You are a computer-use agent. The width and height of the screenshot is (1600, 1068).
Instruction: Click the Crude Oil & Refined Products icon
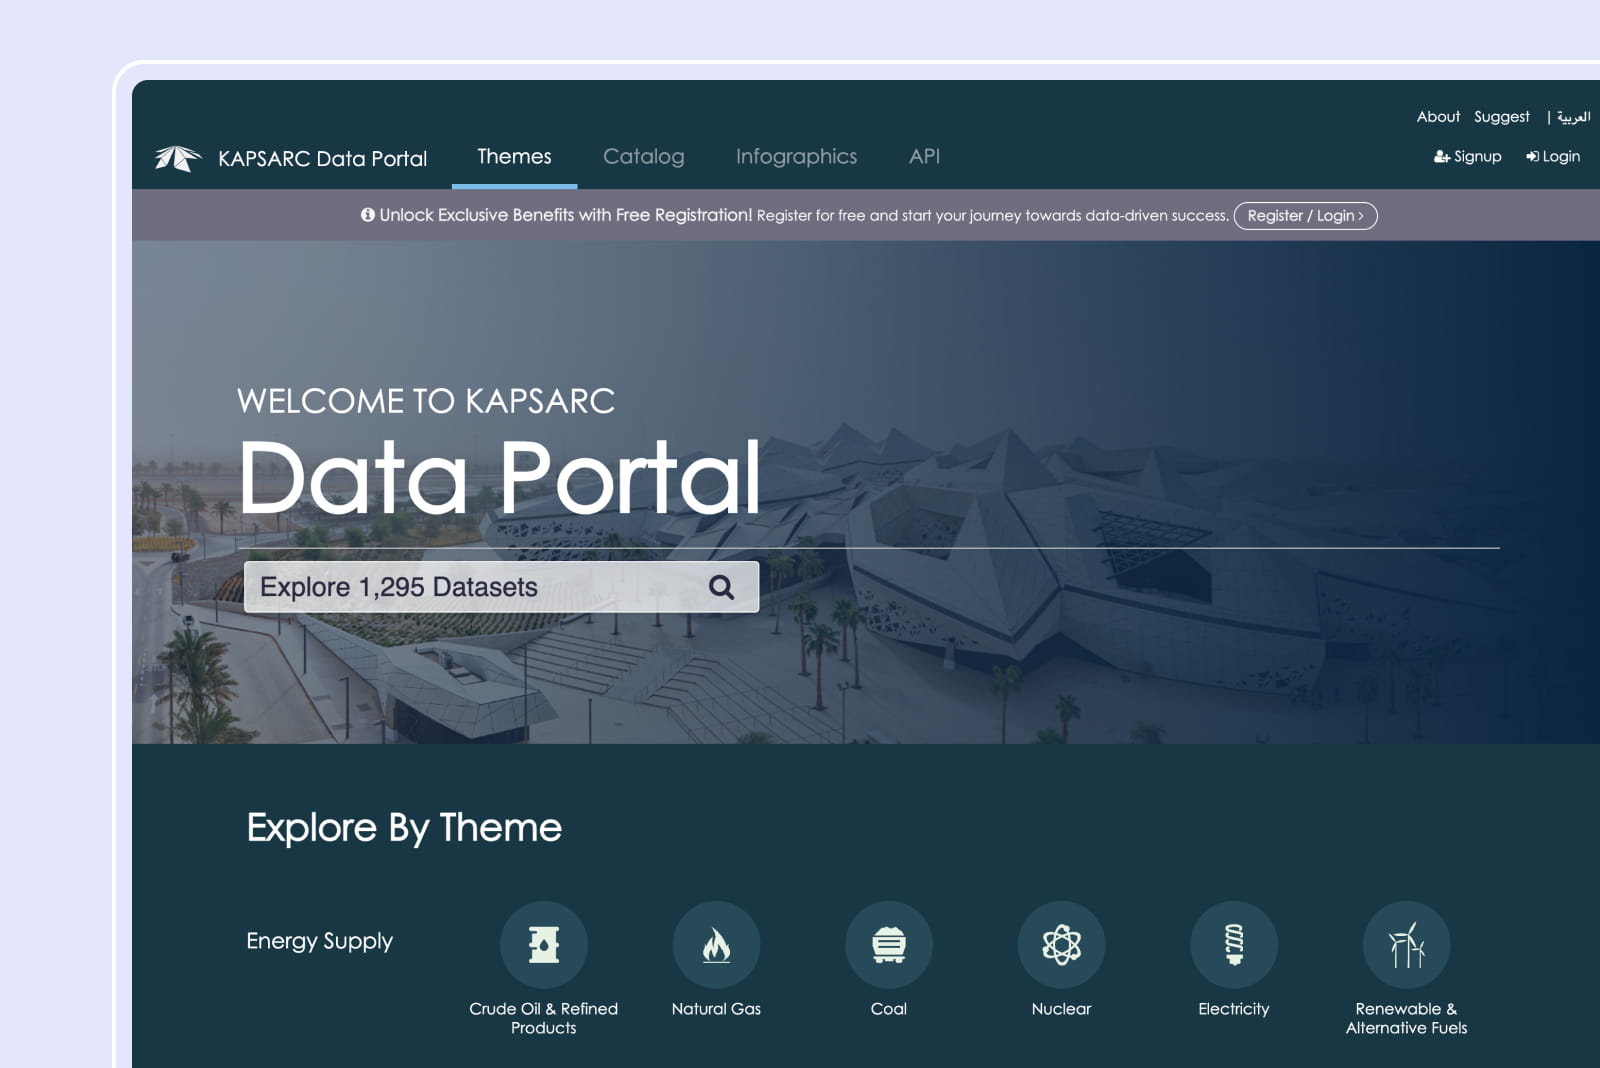tap(543, 944)
